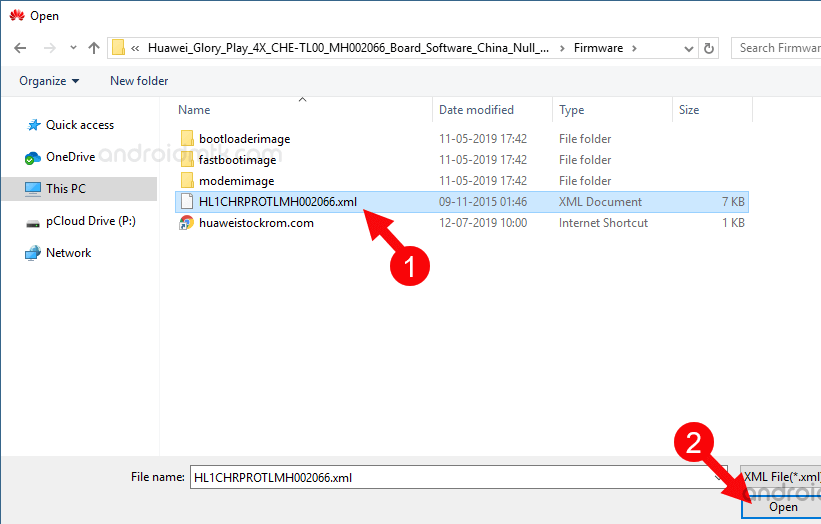Select the modemimage folder icon
821x524 pixels.
(x=186, y=181)
